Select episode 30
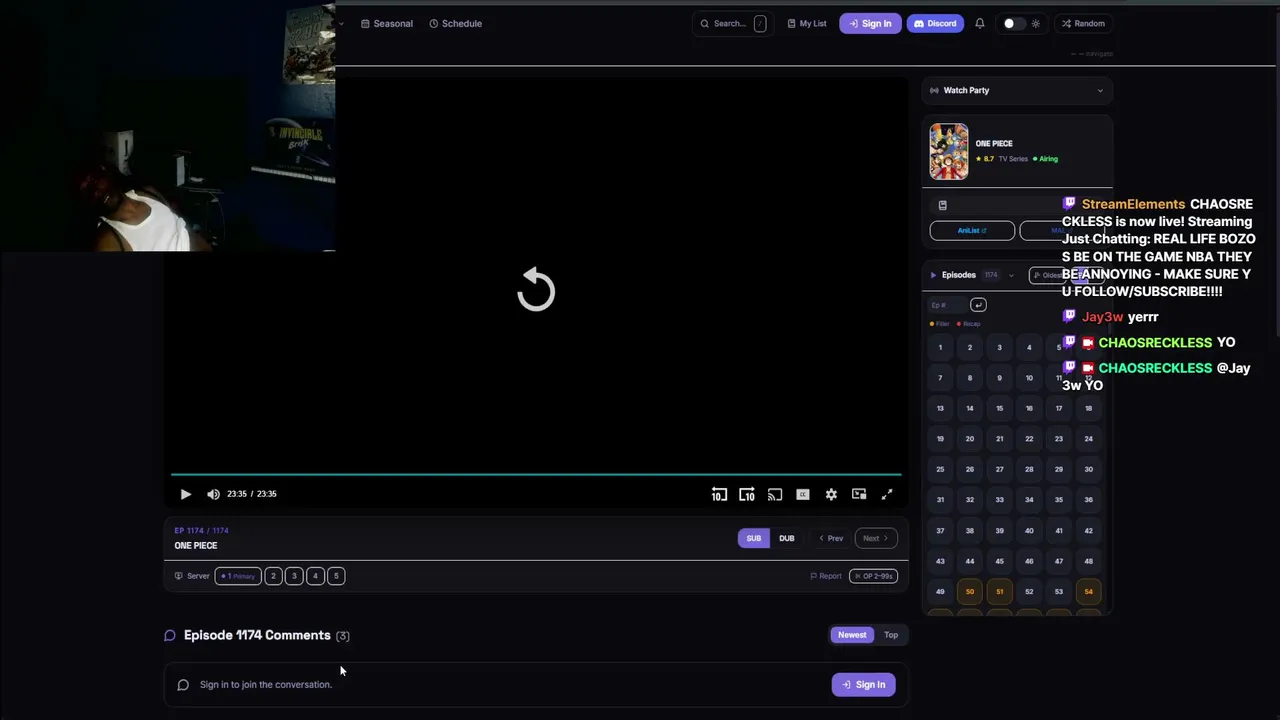The height and width of the screenshot is (720, 1280). tap(1089, 469)
